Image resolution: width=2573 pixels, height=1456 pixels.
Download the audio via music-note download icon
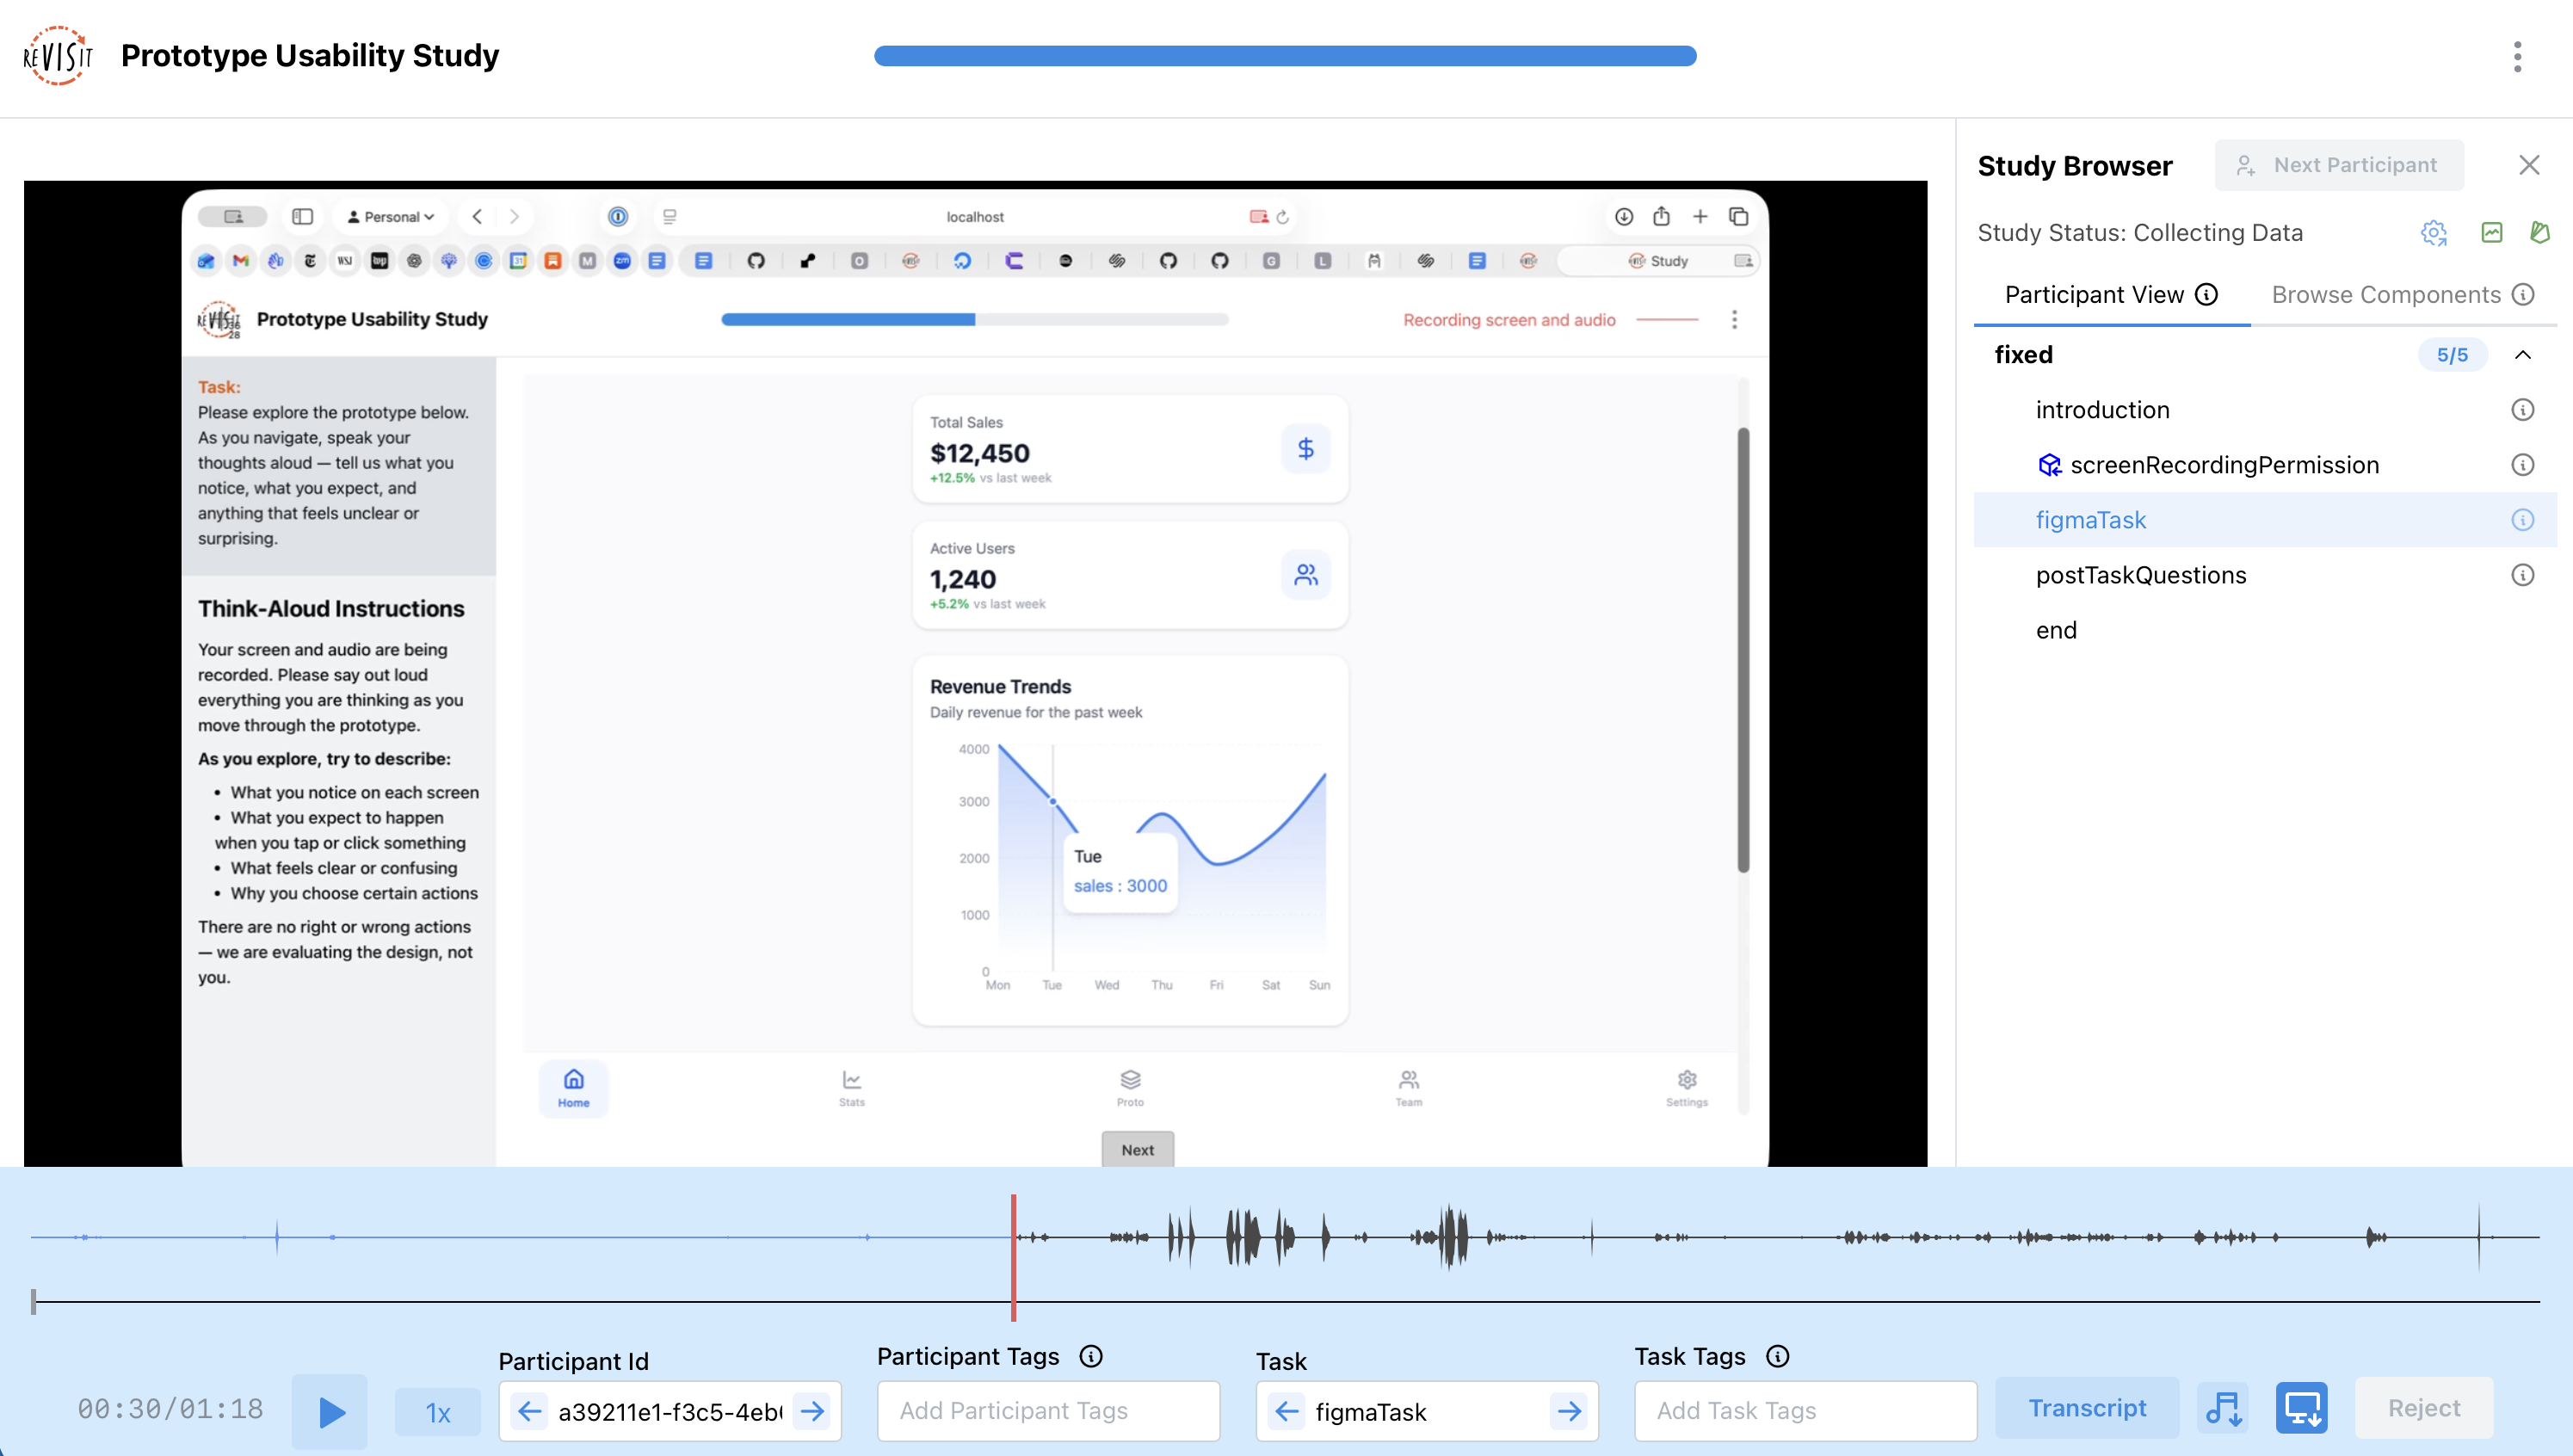pos(2222,1407)
